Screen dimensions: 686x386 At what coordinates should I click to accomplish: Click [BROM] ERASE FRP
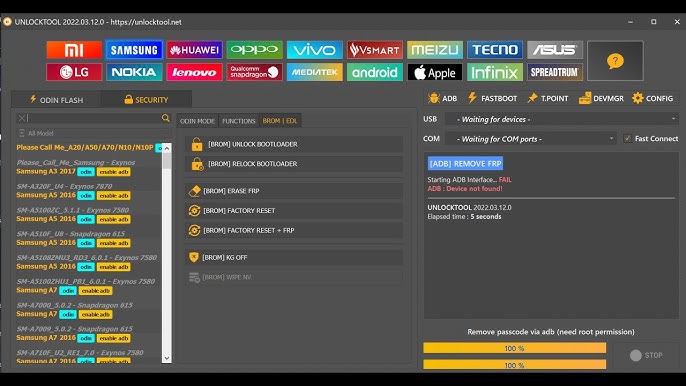click(294, 191)
